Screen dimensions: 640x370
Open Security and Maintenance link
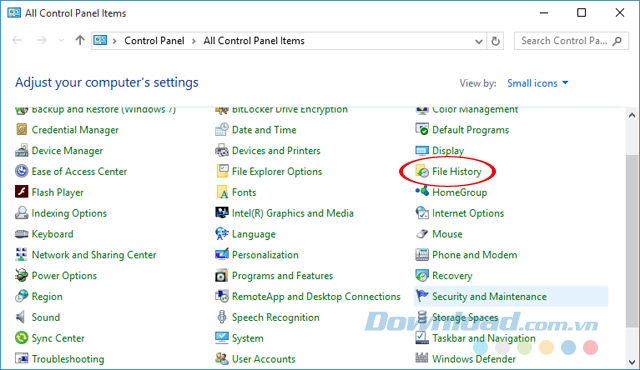[489, 297]
